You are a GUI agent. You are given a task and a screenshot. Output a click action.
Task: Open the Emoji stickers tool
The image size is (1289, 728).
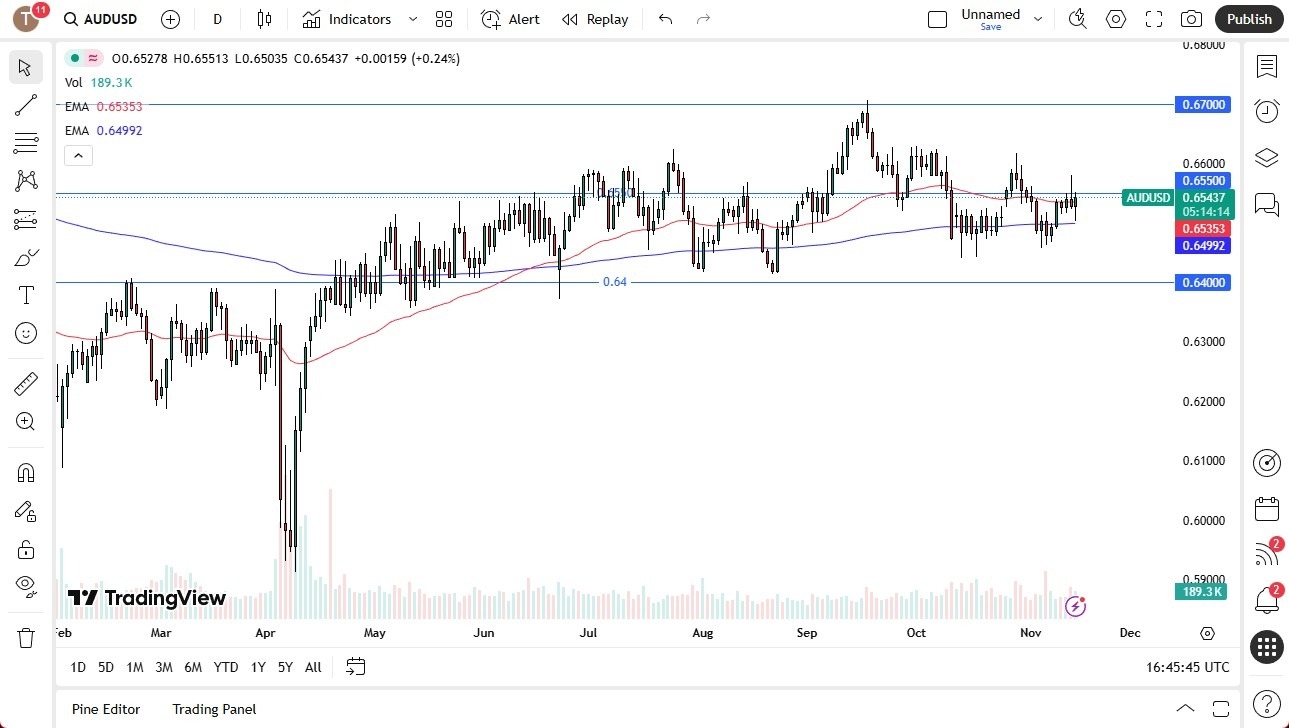[25, 333]
